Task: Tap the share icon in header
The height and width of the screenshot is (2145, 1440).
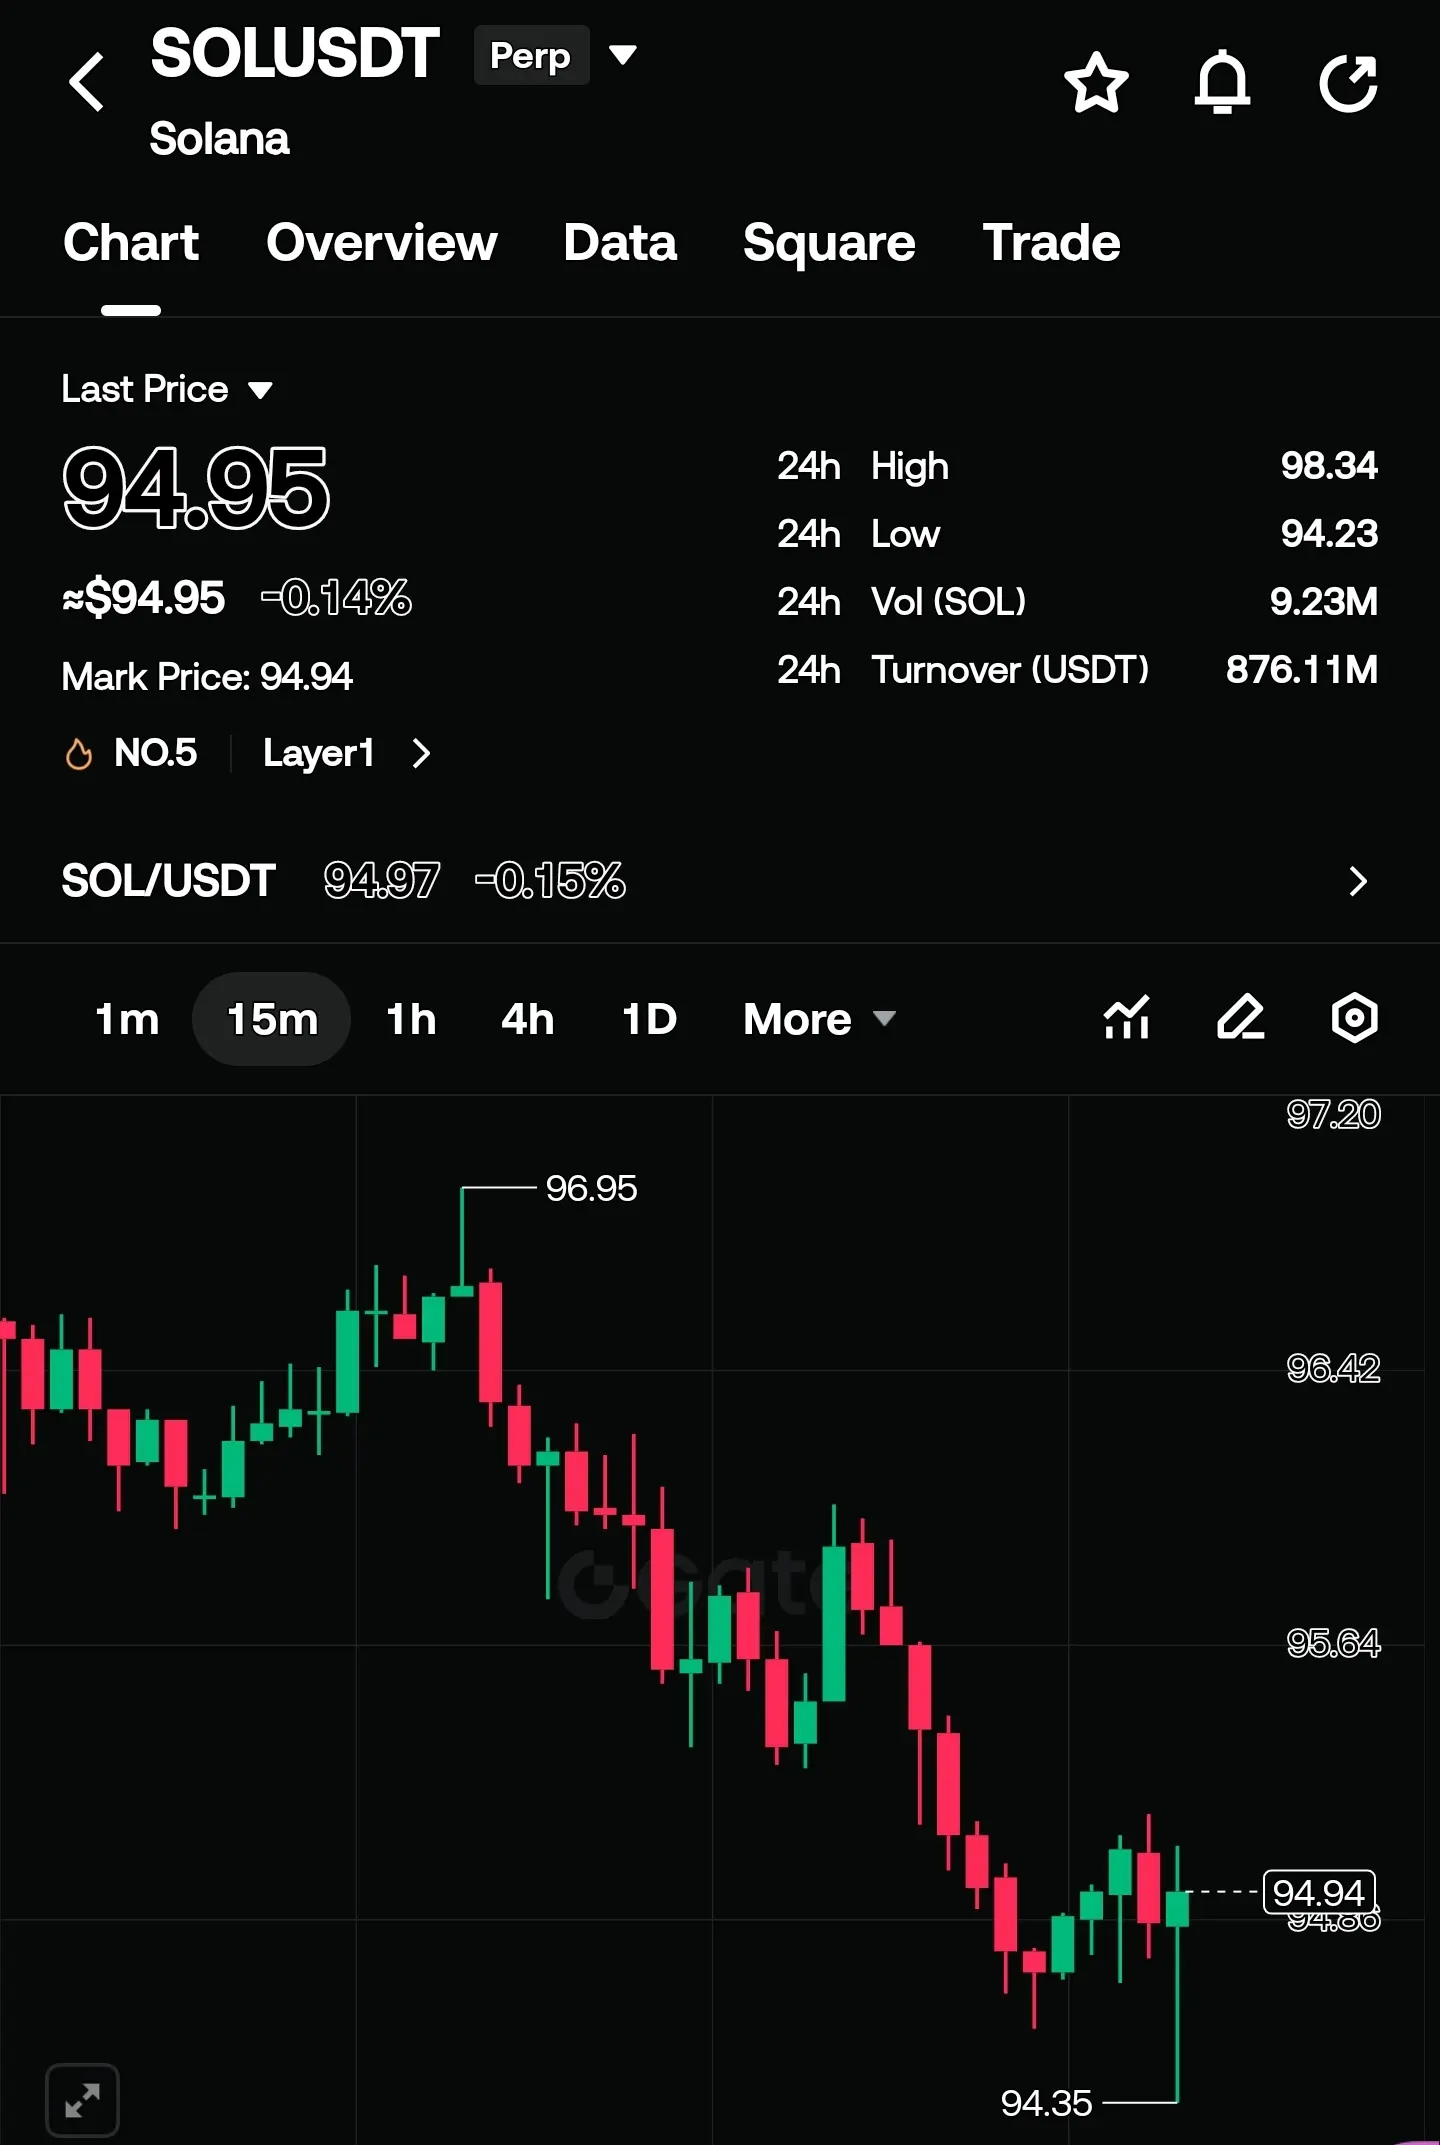Action: tap(1348, 82)
